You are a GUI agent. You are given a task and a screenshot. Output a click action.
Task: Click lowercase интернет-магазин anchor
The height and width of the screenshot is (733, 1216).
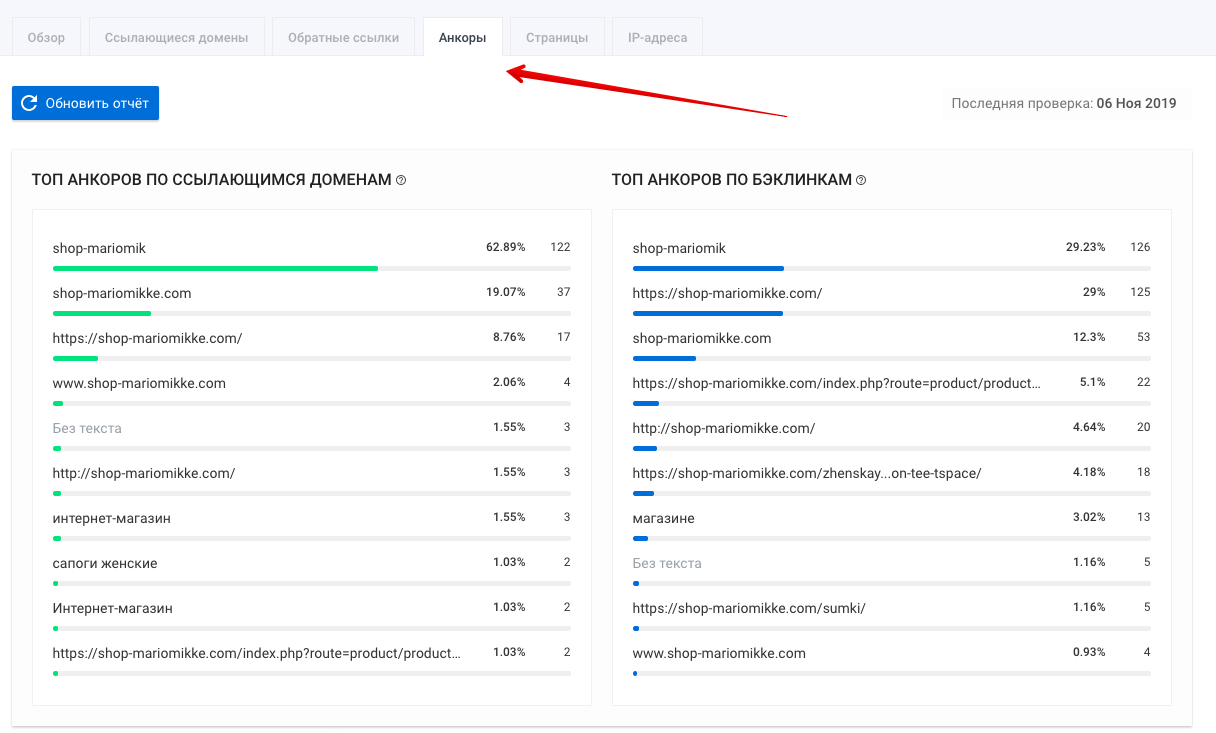[x=112, y=518]
